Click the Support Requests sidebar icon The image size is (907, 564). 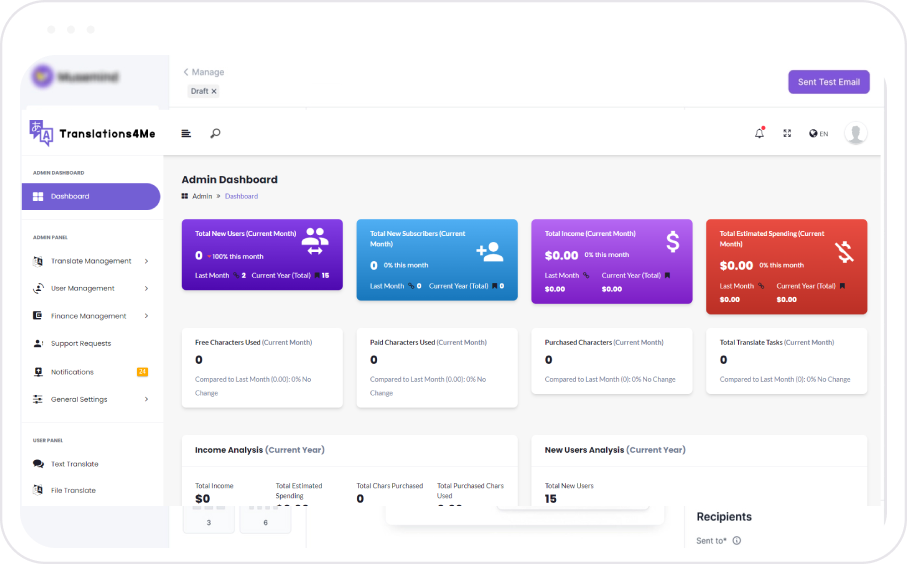click(x=38, y=344)
